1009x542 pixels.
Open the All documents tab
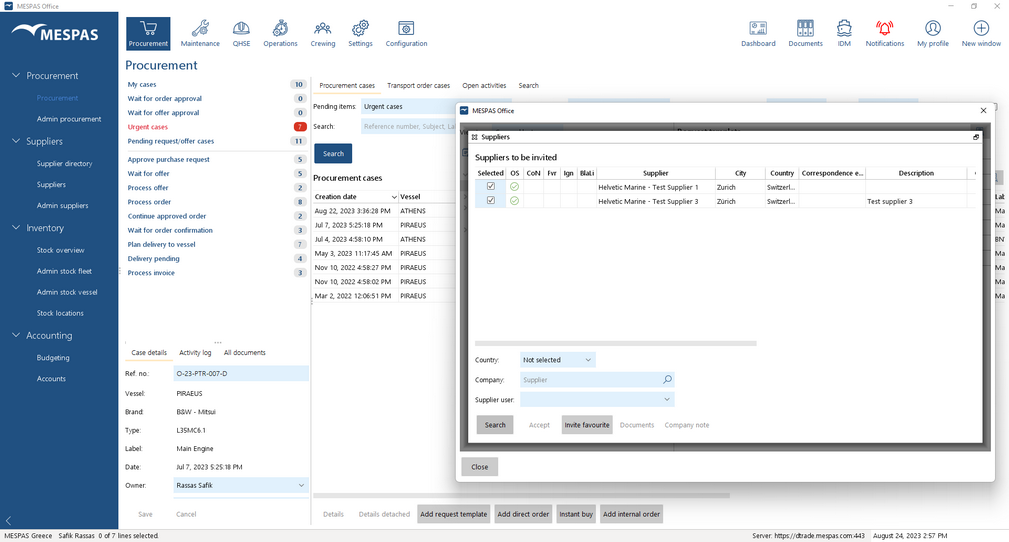click(x=245, y=353)
